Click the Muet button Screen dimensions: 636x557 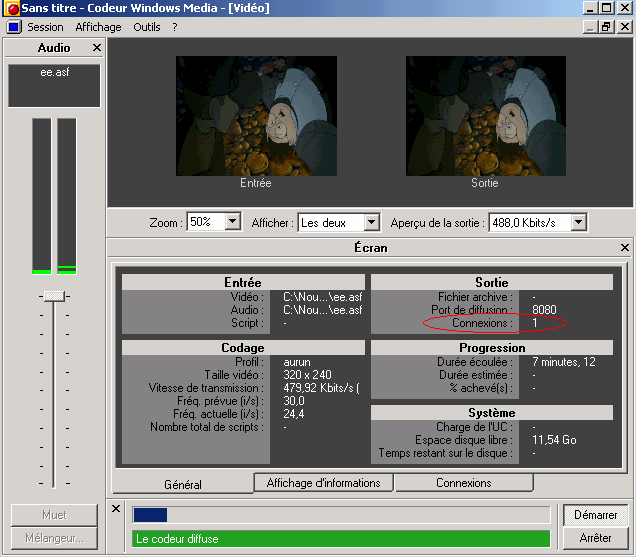click(x=54, y=515)
